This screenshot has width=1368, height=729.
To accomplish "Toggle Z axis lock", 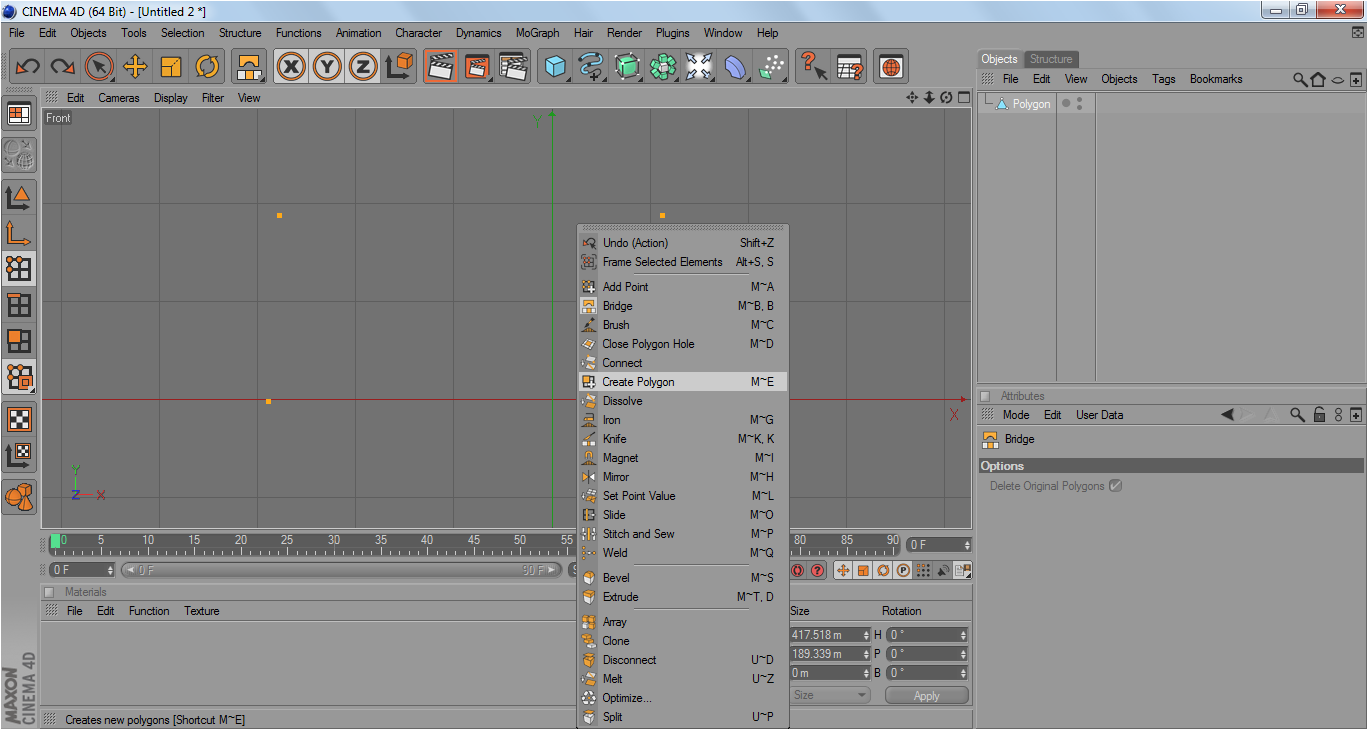I will pyautogui.click(x=363, y=67).
